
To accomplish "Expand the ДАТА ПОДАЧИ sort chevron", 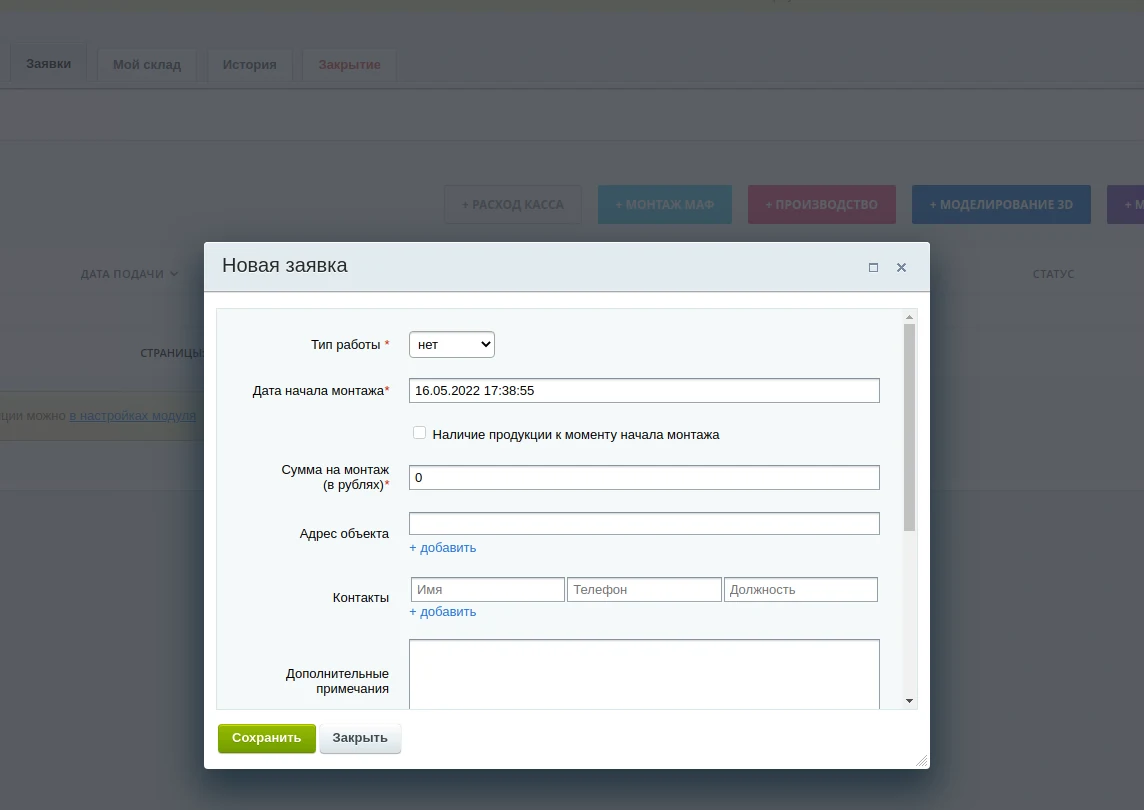I will pos(174,274).
